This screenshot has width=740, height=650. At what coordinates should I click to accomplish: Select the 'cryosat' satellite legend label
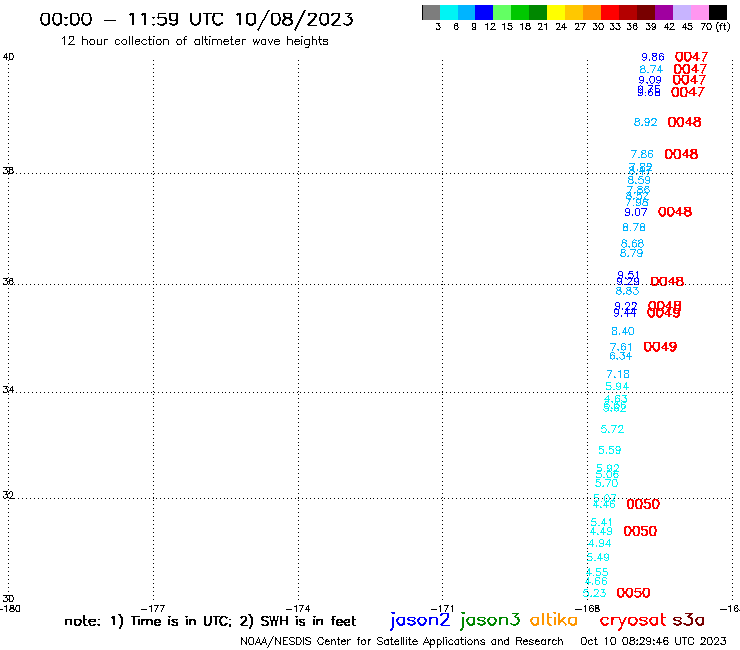coord(632,620)
